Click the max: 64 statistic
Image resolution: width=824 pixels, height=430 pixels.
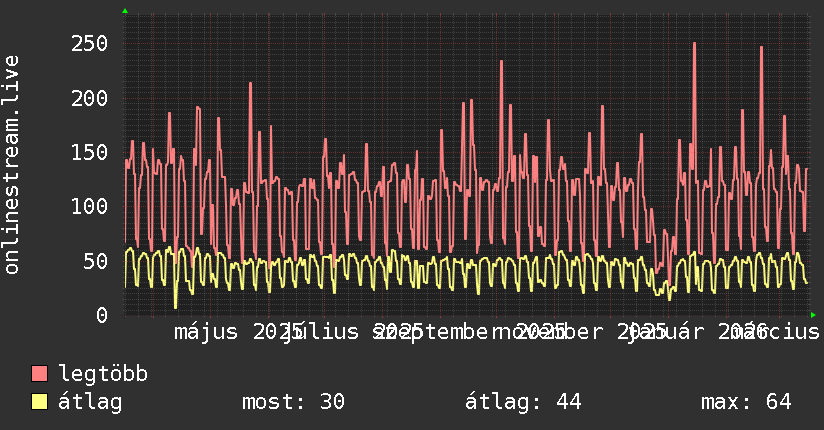(x=746, y=402)
